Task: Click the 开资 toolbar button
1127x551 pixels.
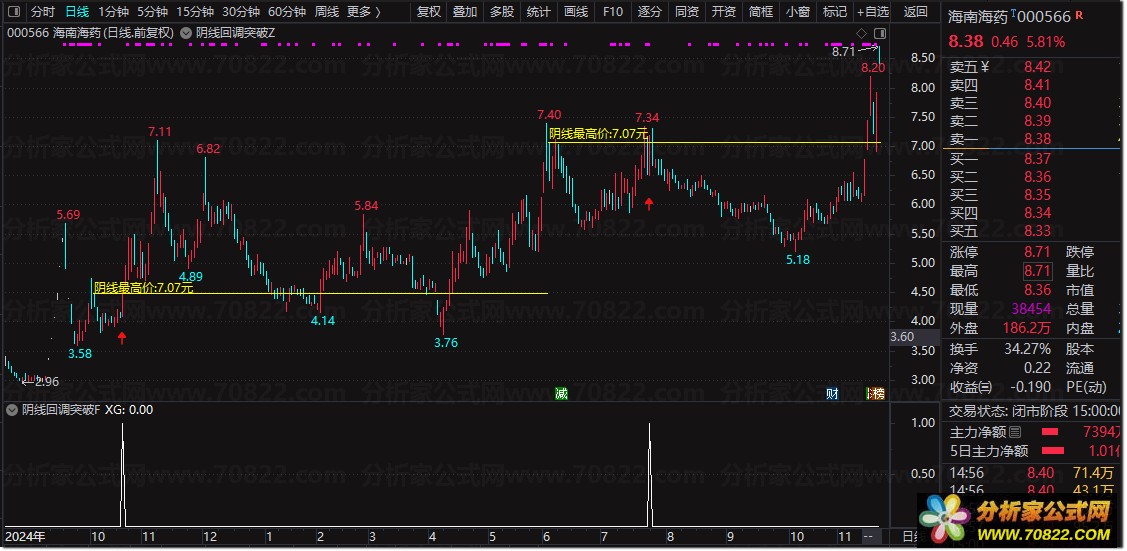Action: (724, 11)
